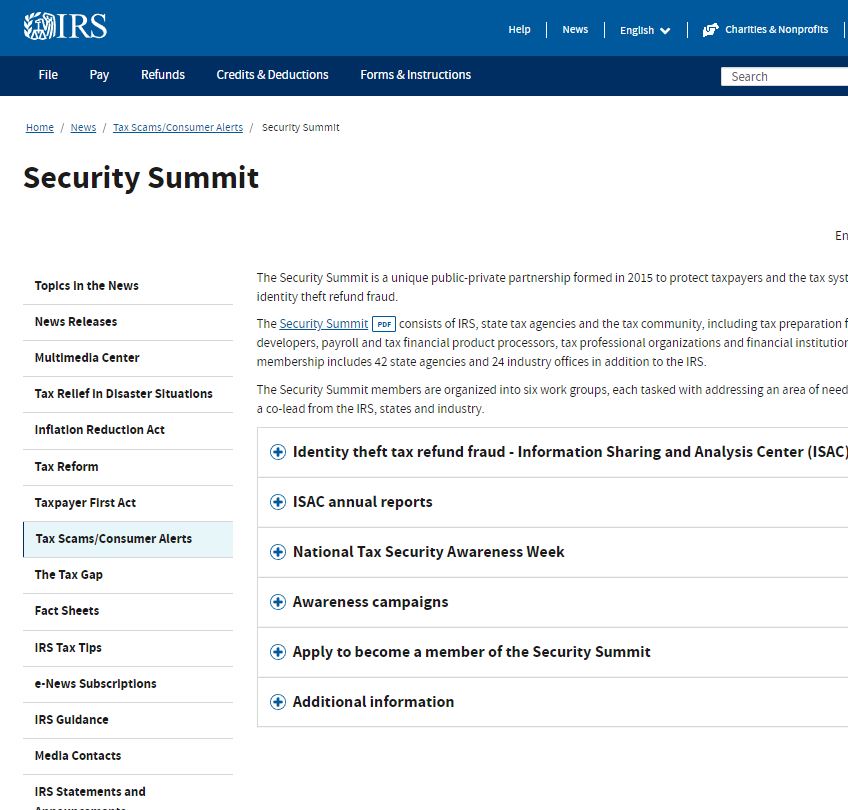Click the Help link in header

coord(519,30)
